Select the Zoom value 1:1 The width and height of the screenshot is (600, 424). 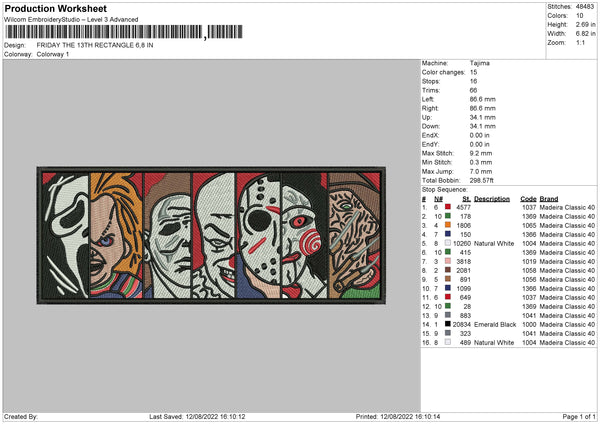580,42
